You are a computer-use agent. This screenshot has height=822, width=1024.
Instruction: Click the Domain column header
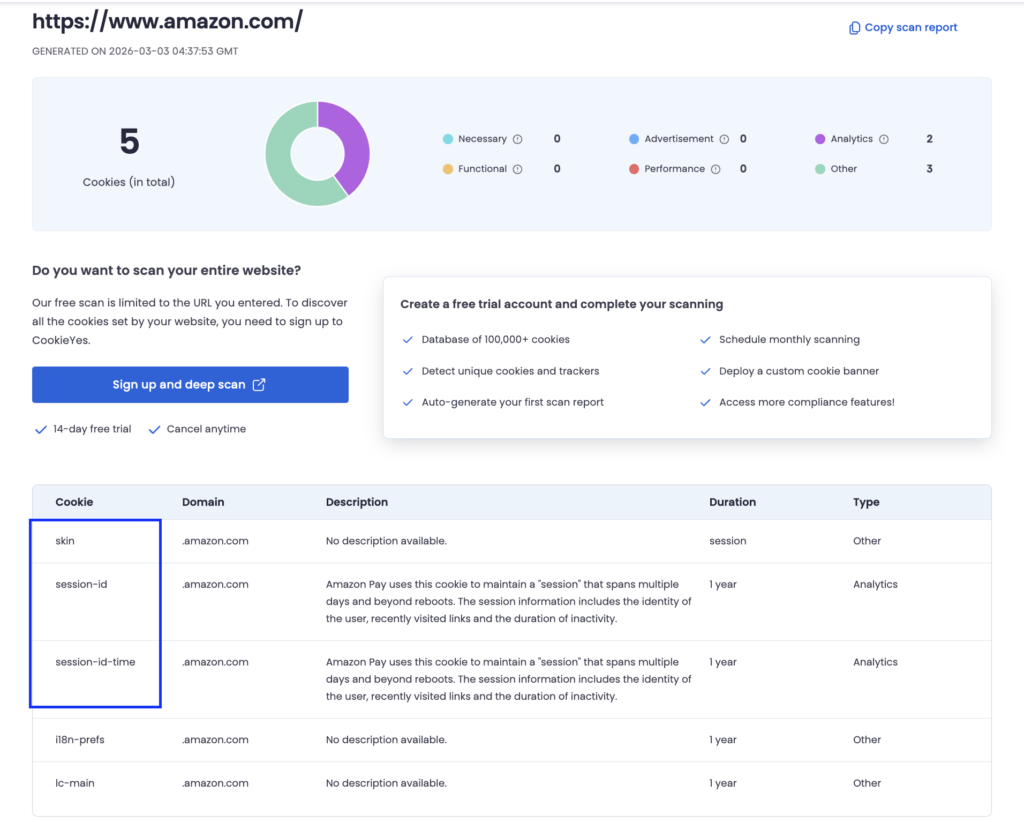tap(203, 502)
